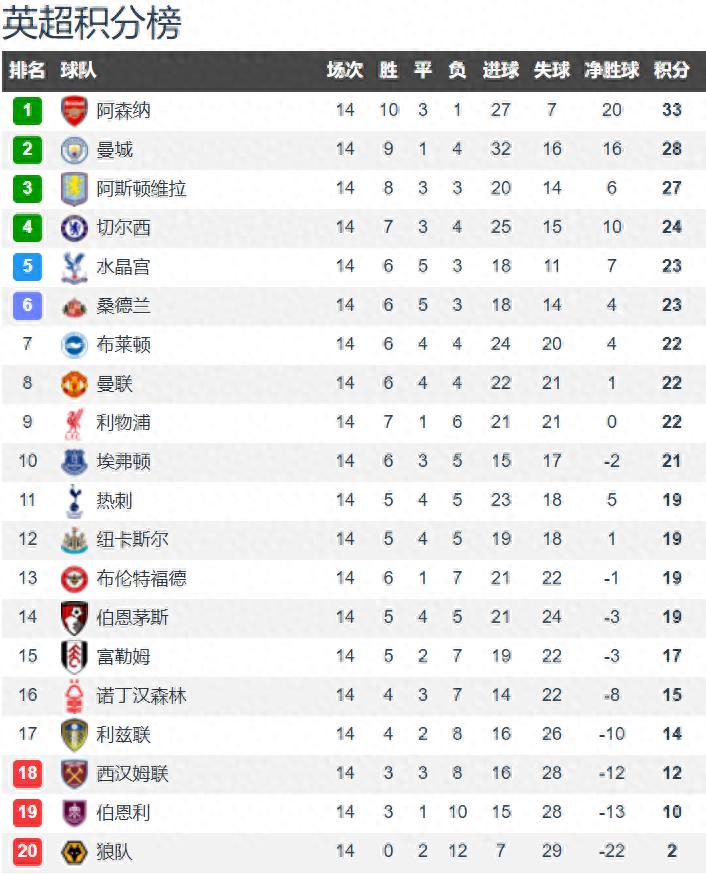Click the Aston Villa crest icon
706x875 pixels.
tap(74, 188)
